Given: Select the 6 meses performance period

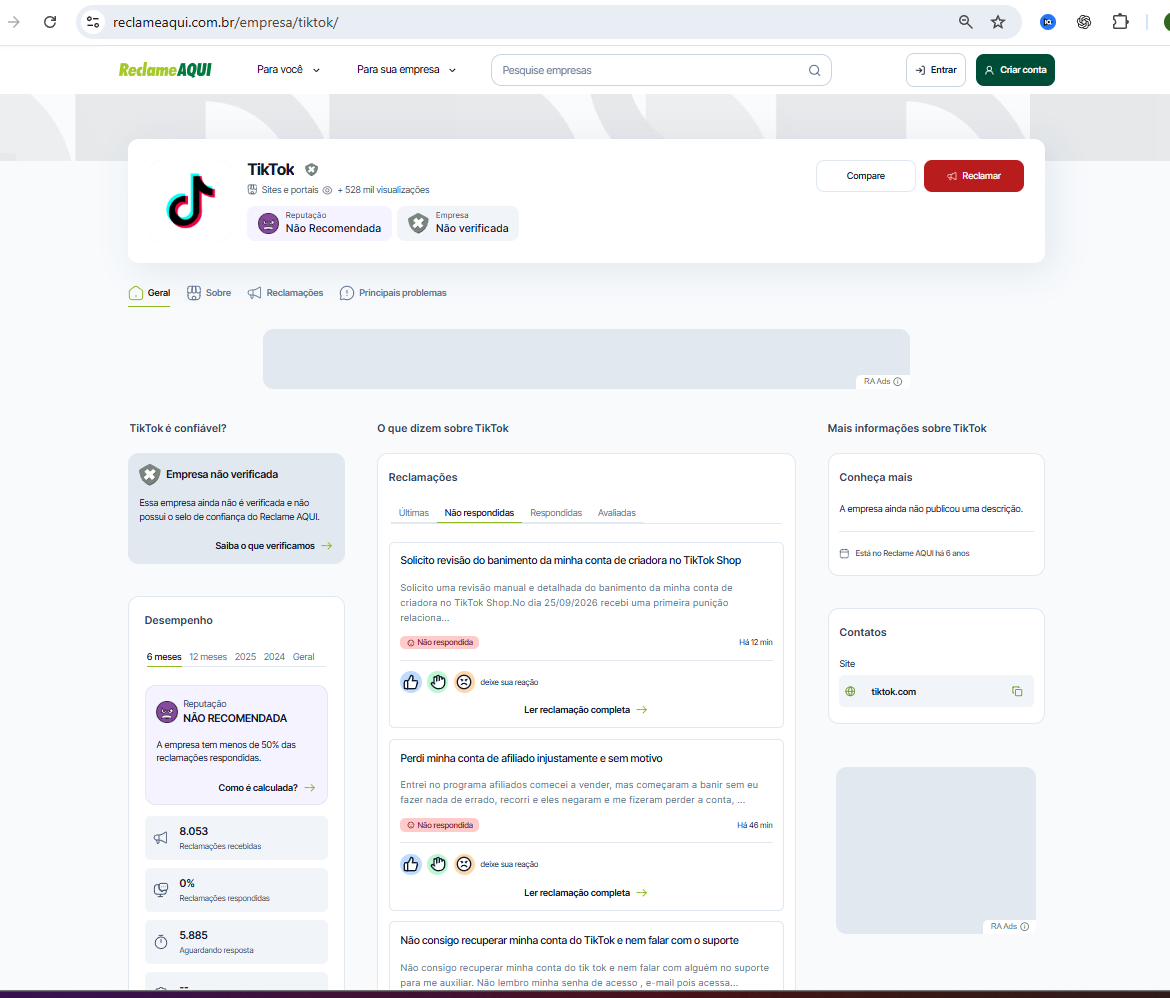Looking at the screenshot, I should [x=164, y=657].
